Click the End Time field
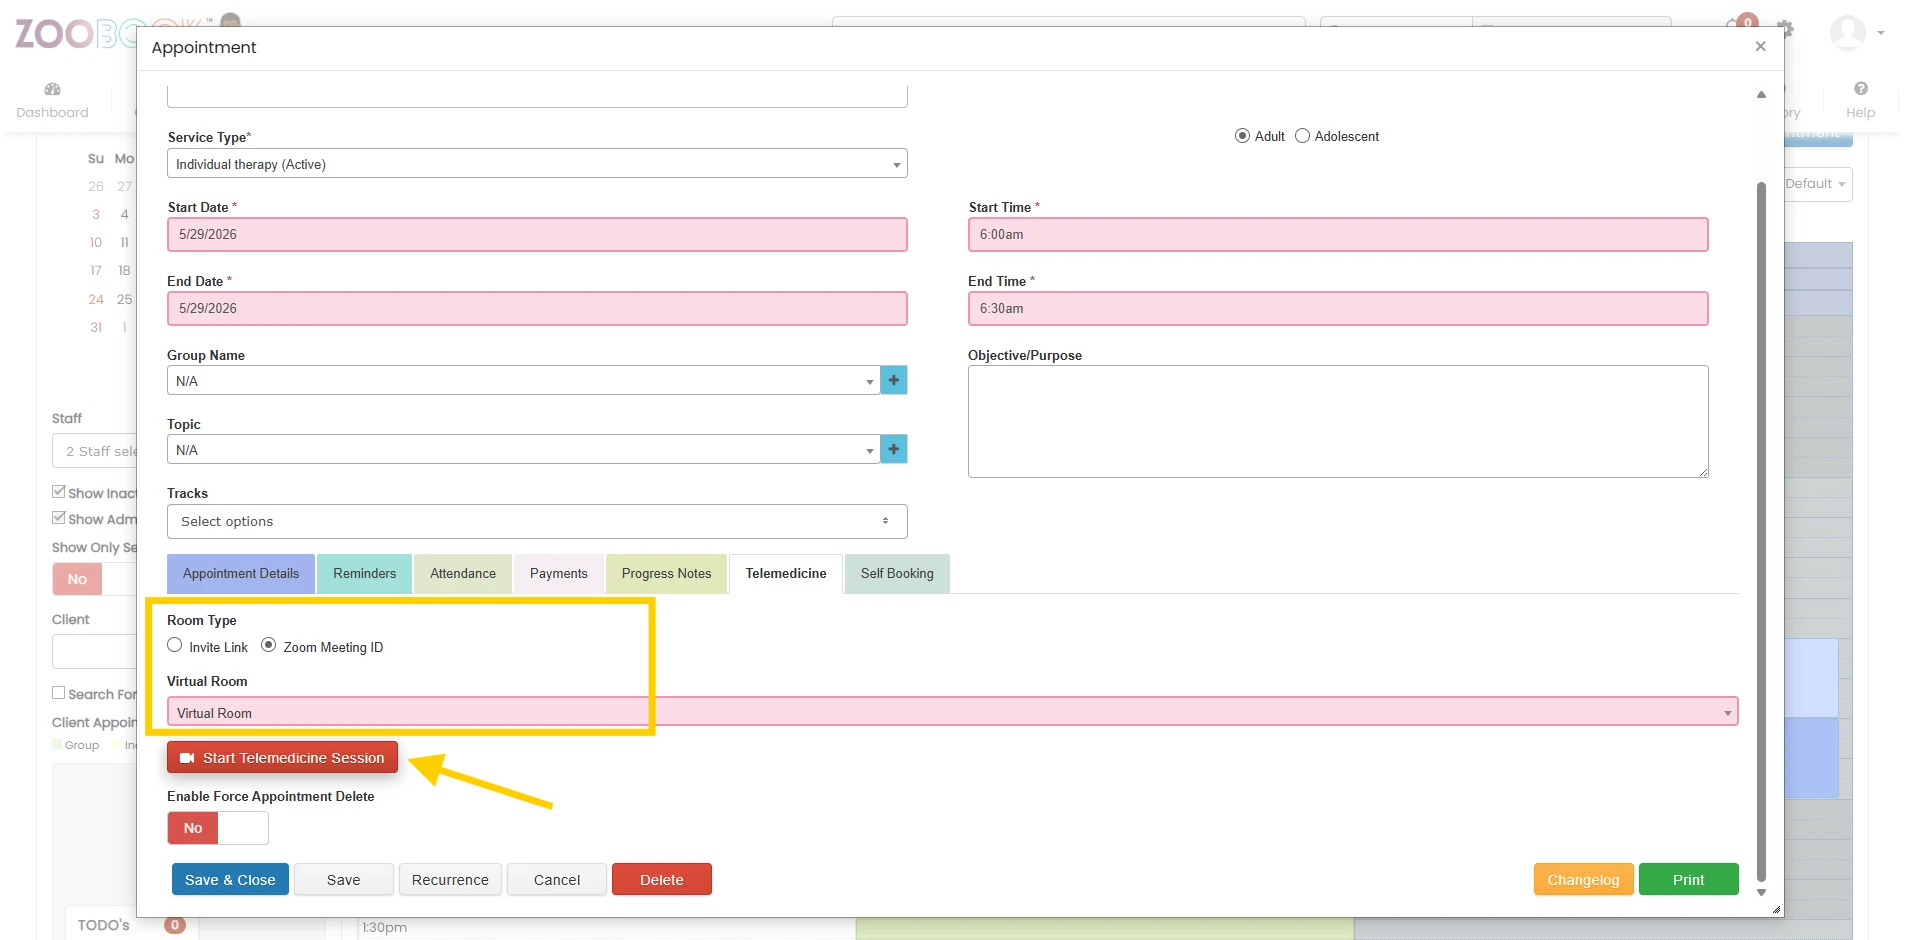Screen dimensions: 1919x940 pos(1338,308)
